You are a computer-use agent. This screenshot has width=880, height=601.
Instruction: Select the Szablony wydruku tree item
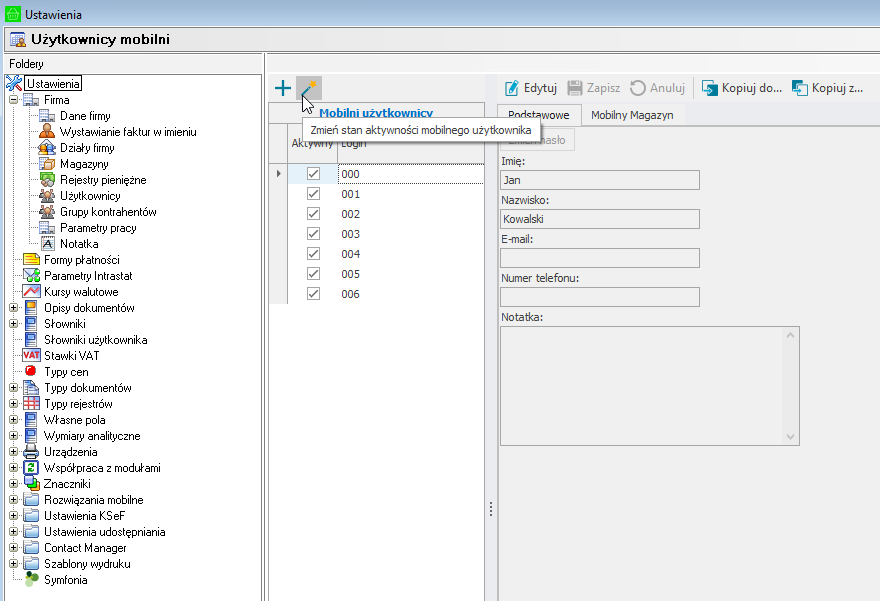(87, 564)
